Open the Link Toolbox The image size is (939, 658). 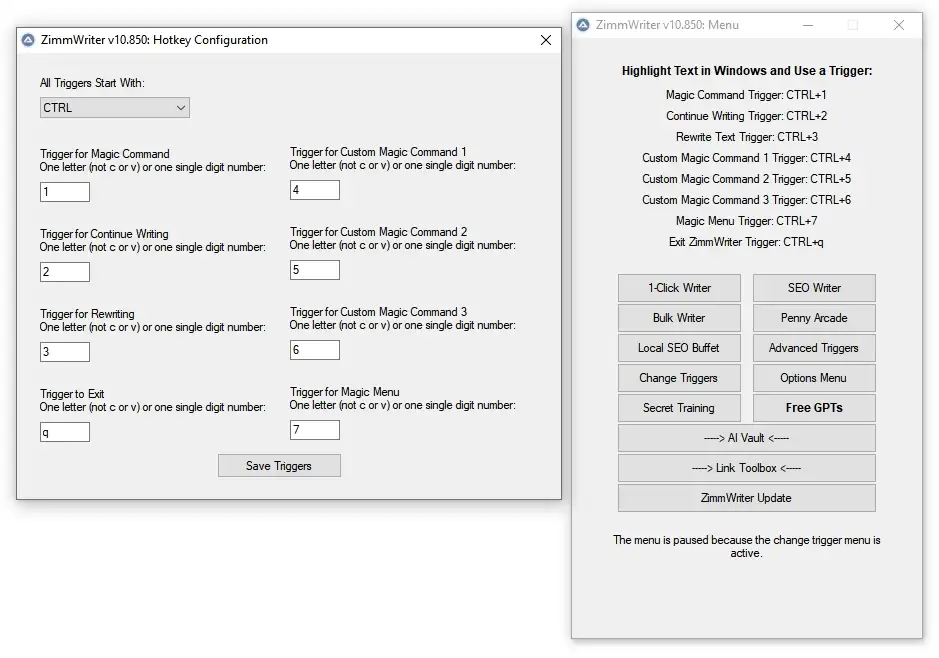tap(746, 467)
